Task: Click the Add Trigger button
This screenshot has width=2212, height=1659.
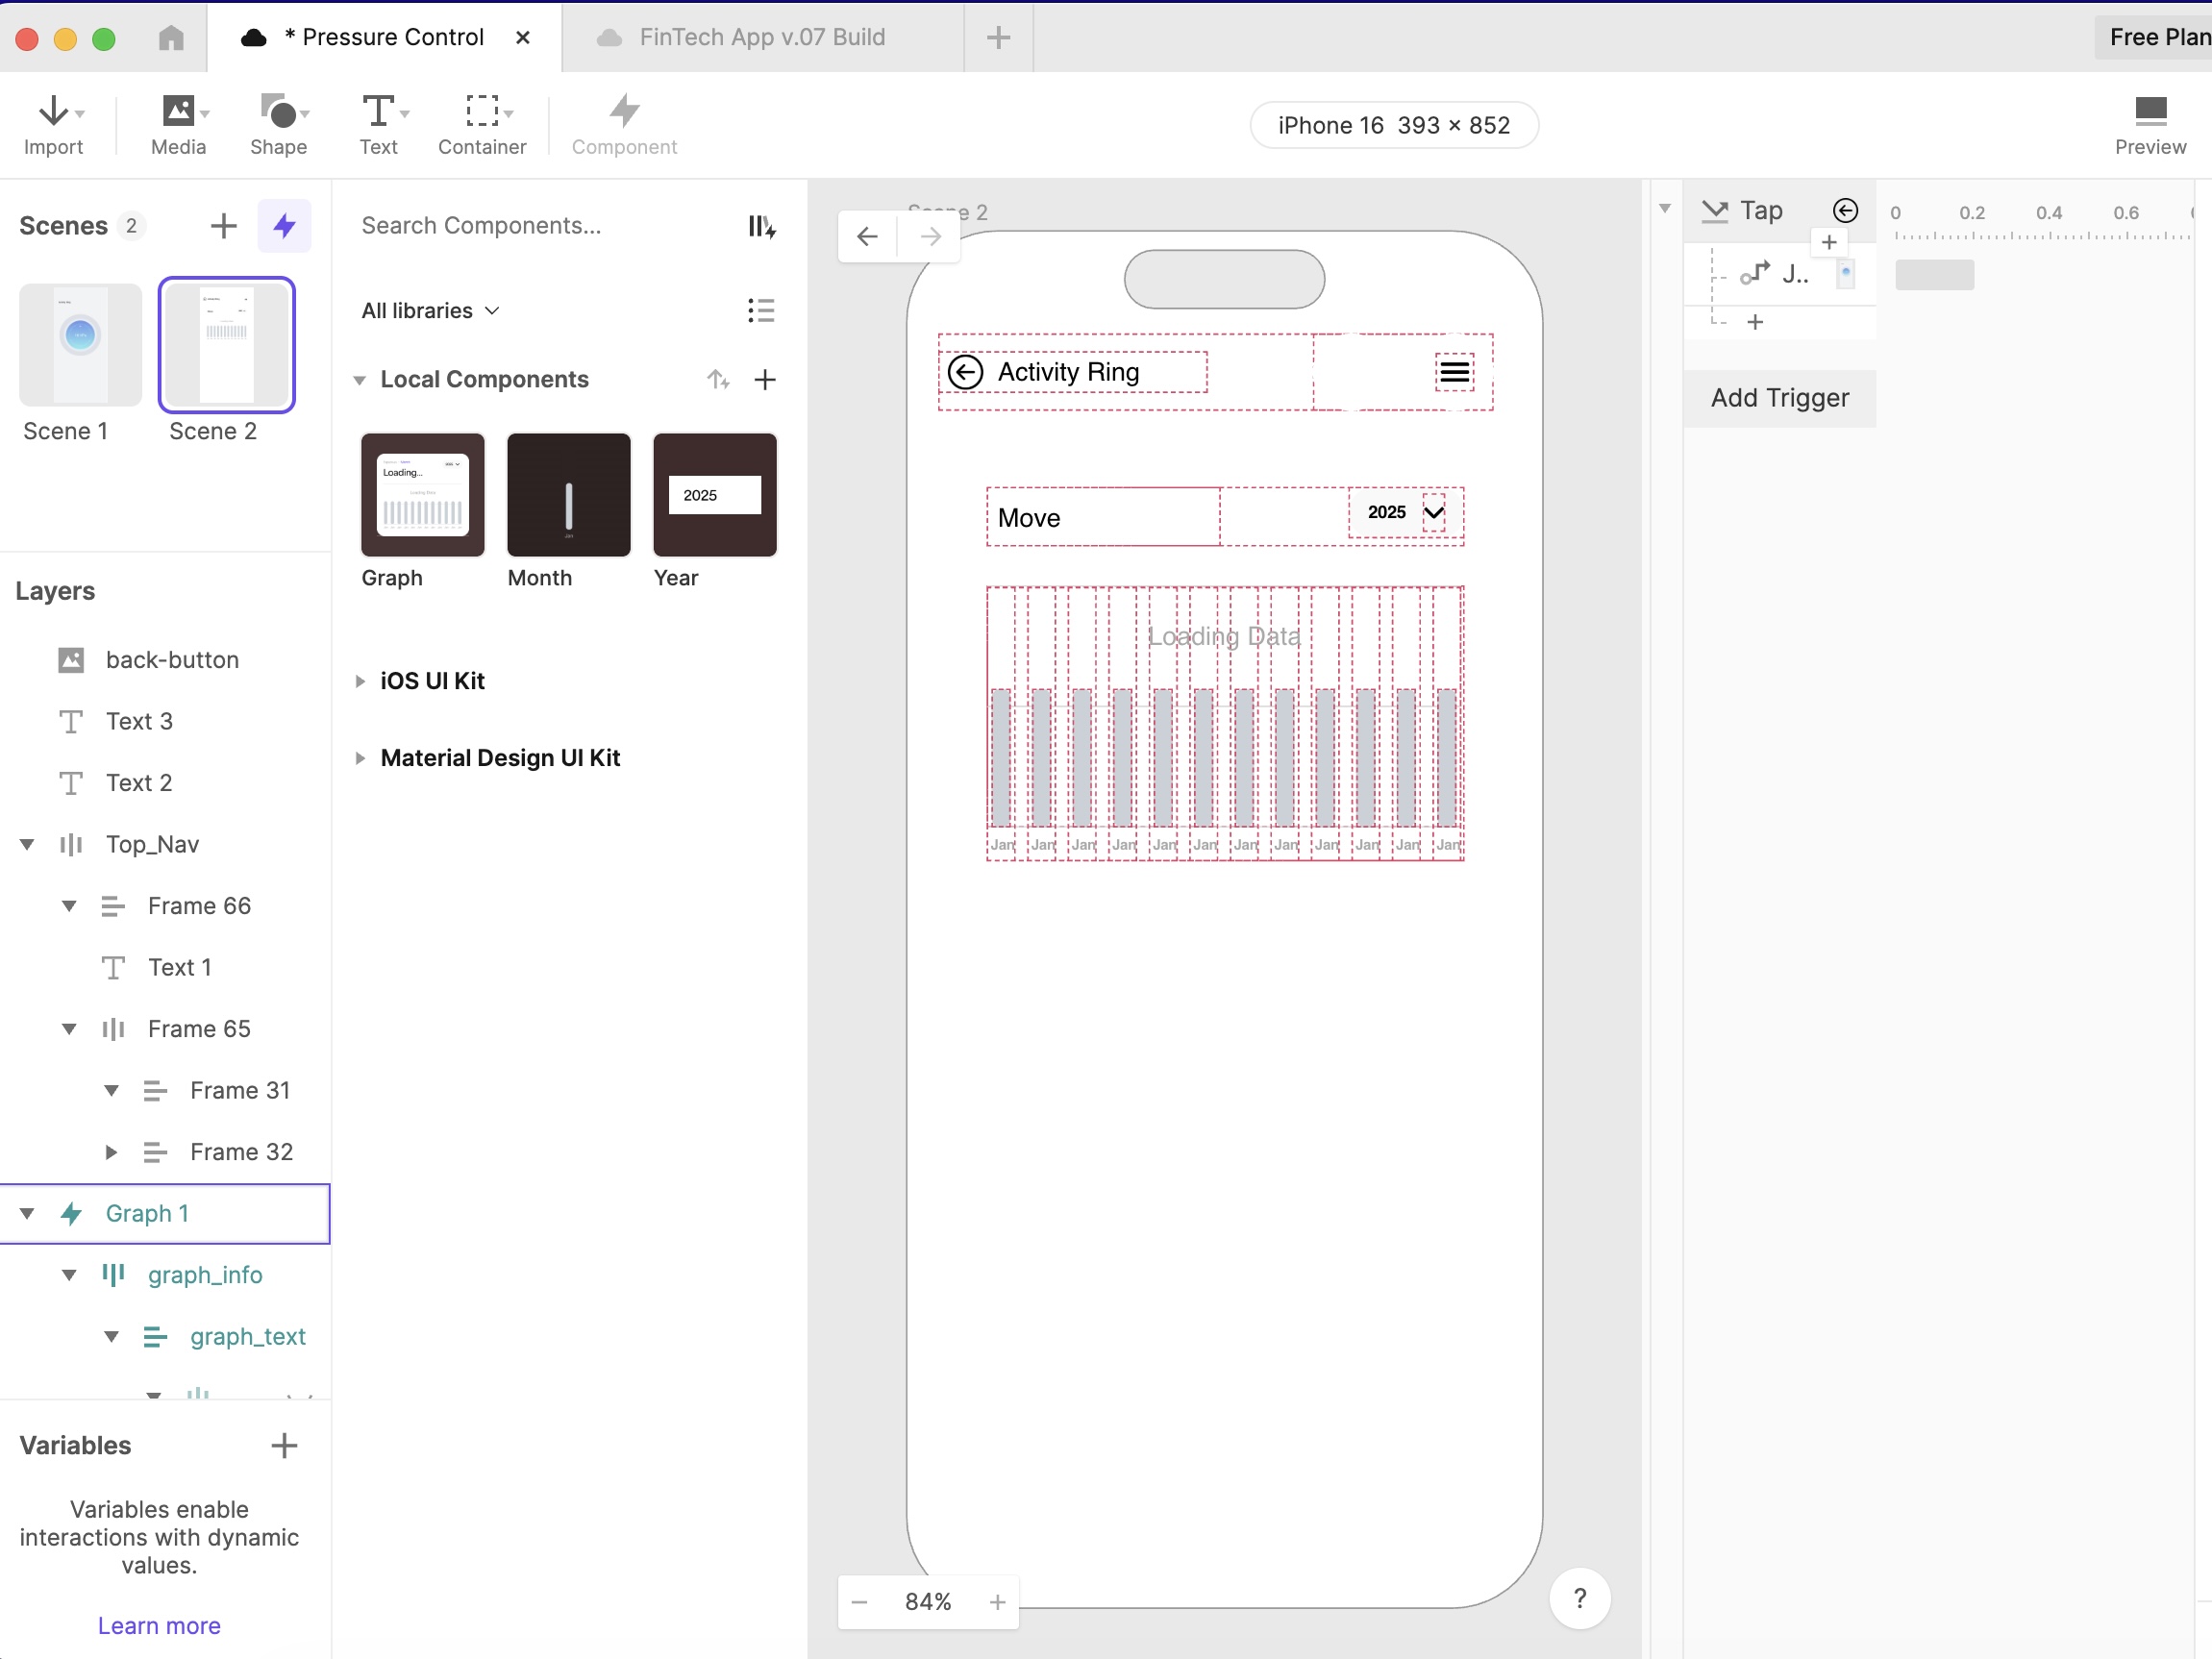Action: point(1780,398)
